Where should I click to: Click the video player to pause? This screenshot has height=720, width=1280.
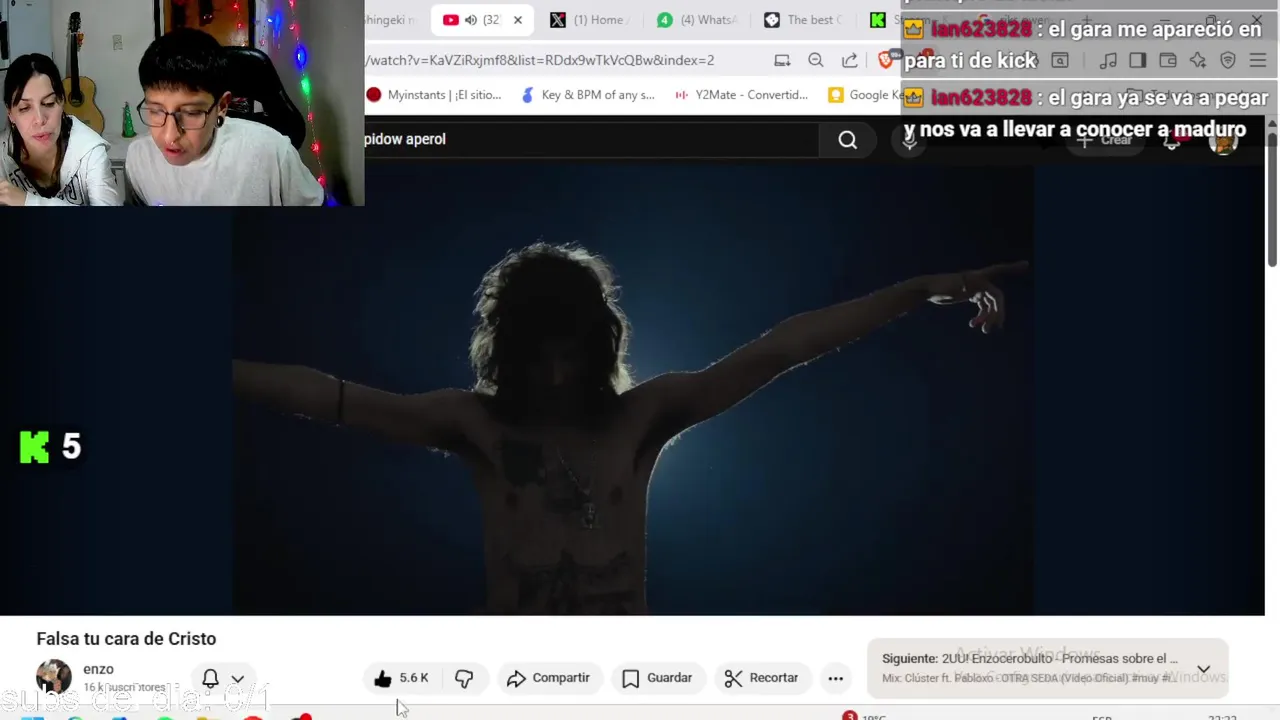[x=632, y=390]
